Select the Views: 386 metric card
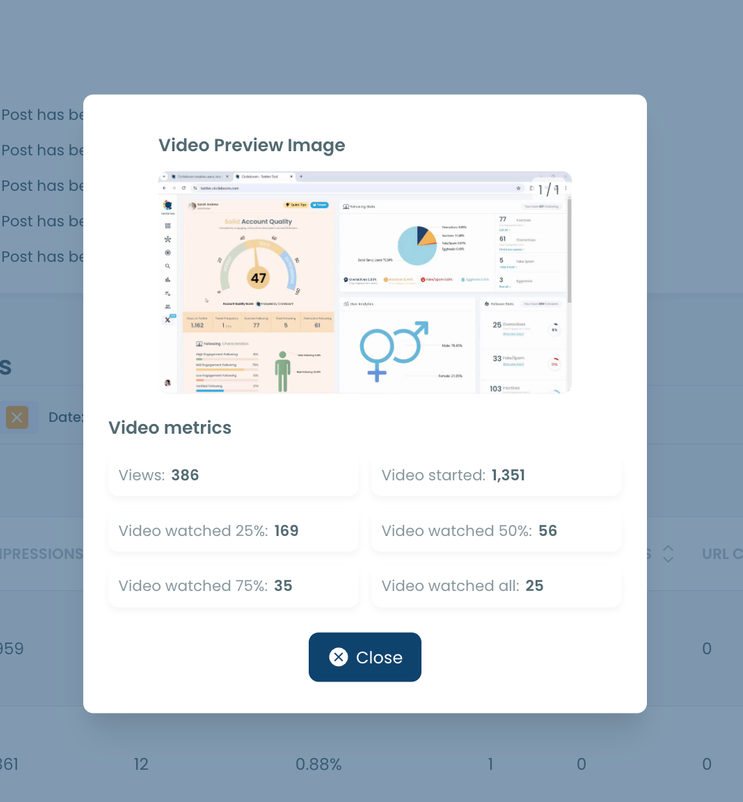 233,475
